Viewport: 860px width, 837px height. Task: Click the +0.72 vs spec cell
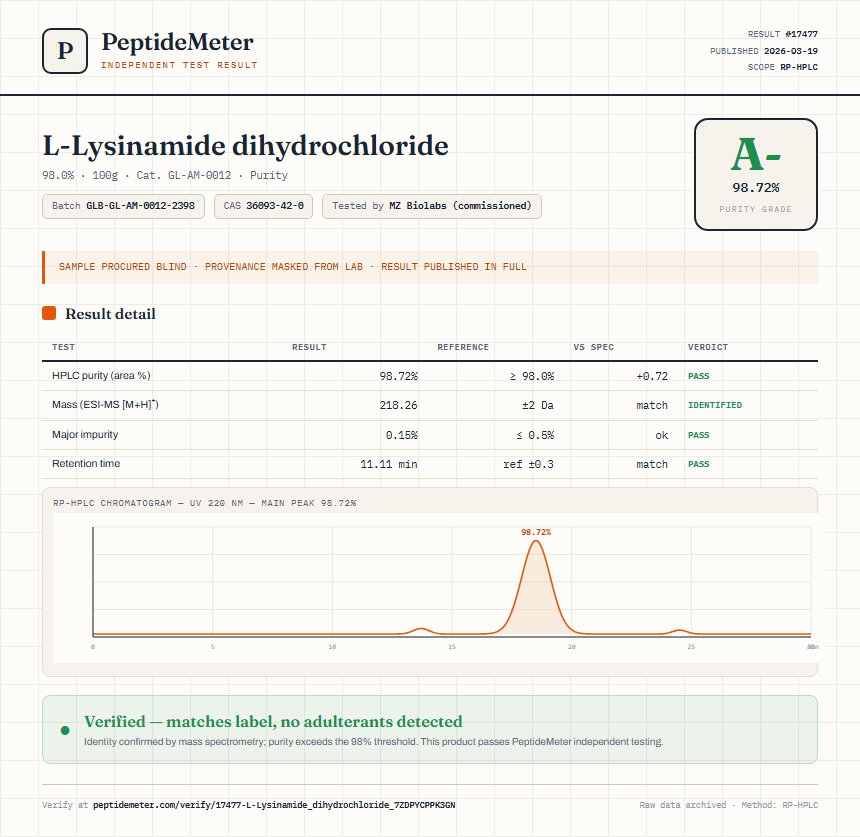point(652,376)
